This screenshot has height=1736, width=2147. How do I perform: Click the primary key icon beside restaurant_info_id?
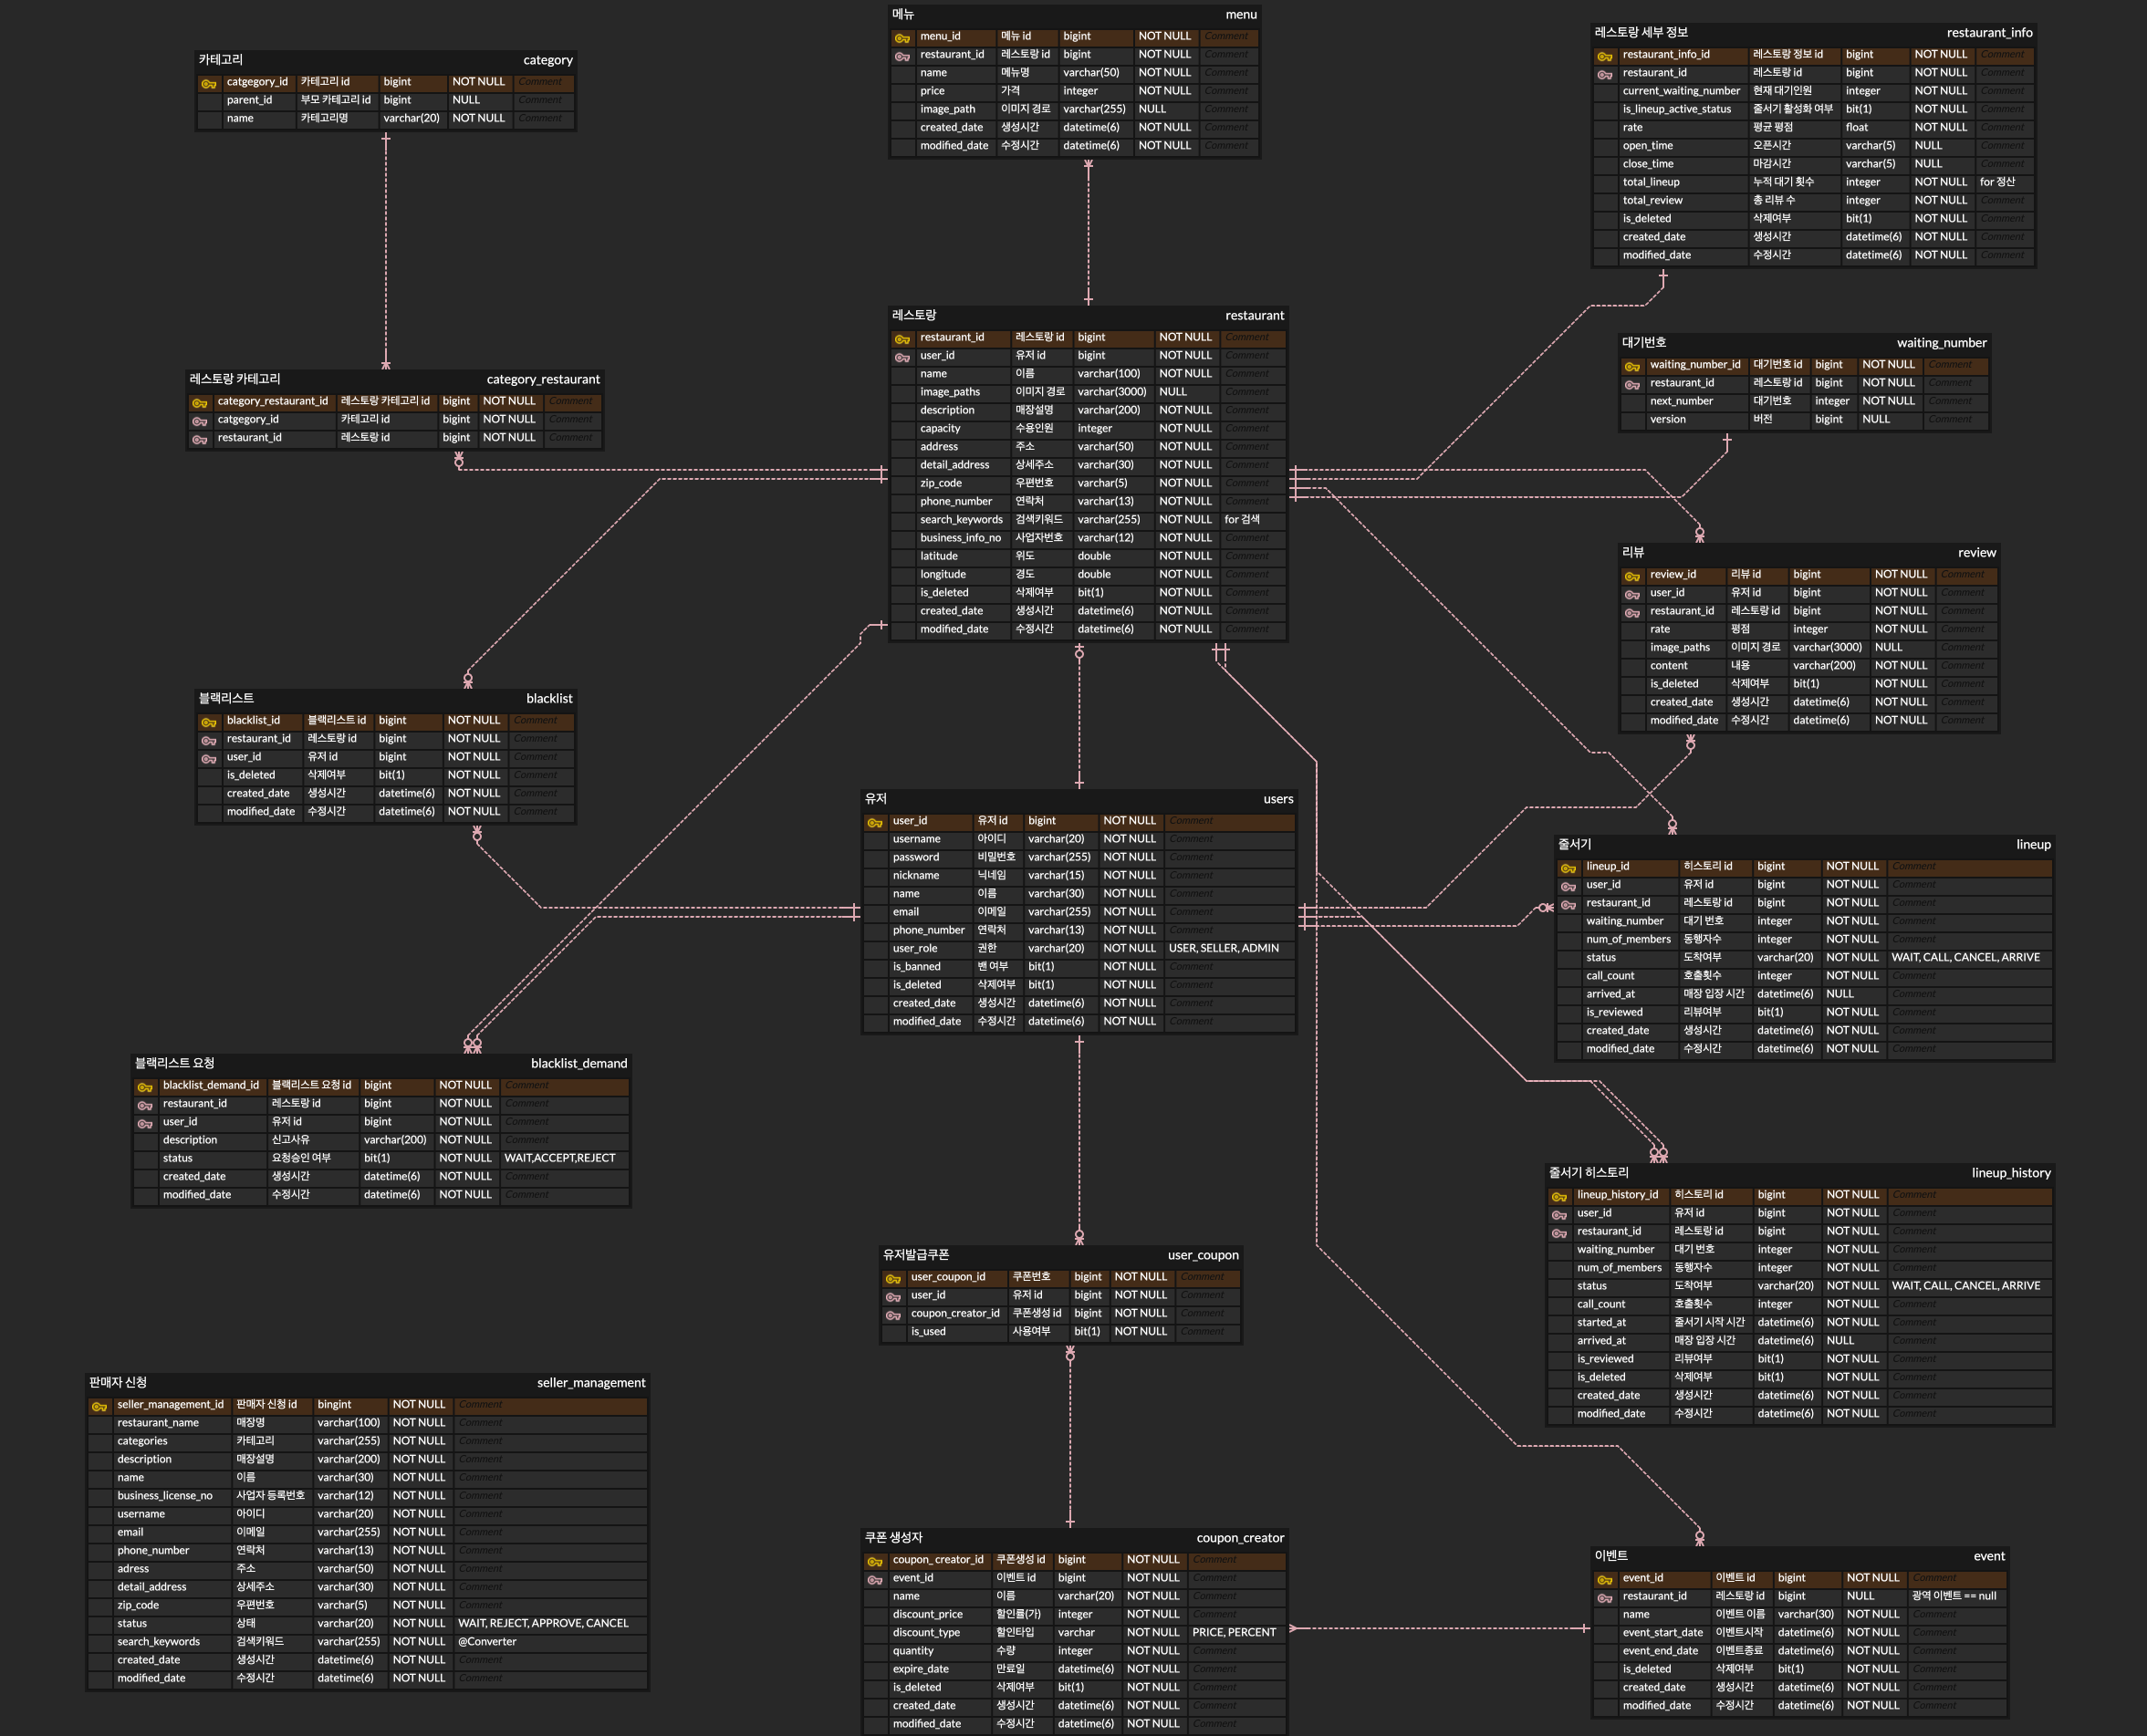pyautogui.click(x=1605, y=56)
